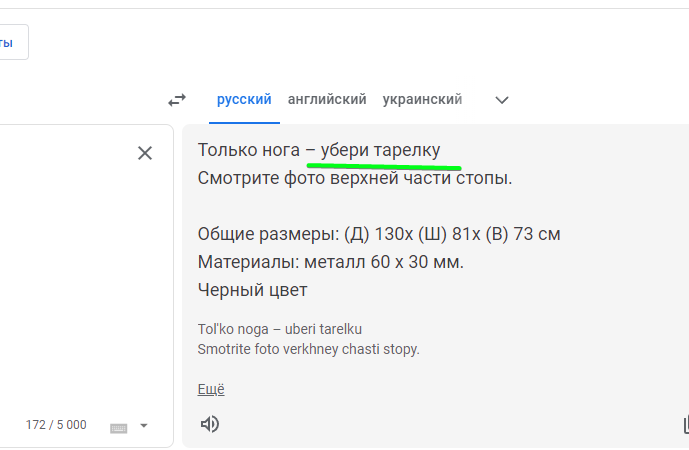Copy translation using the right-edge icon
The width and height of the screenshot is (689, 450).
pyautogui.click(x=685, y=425)
